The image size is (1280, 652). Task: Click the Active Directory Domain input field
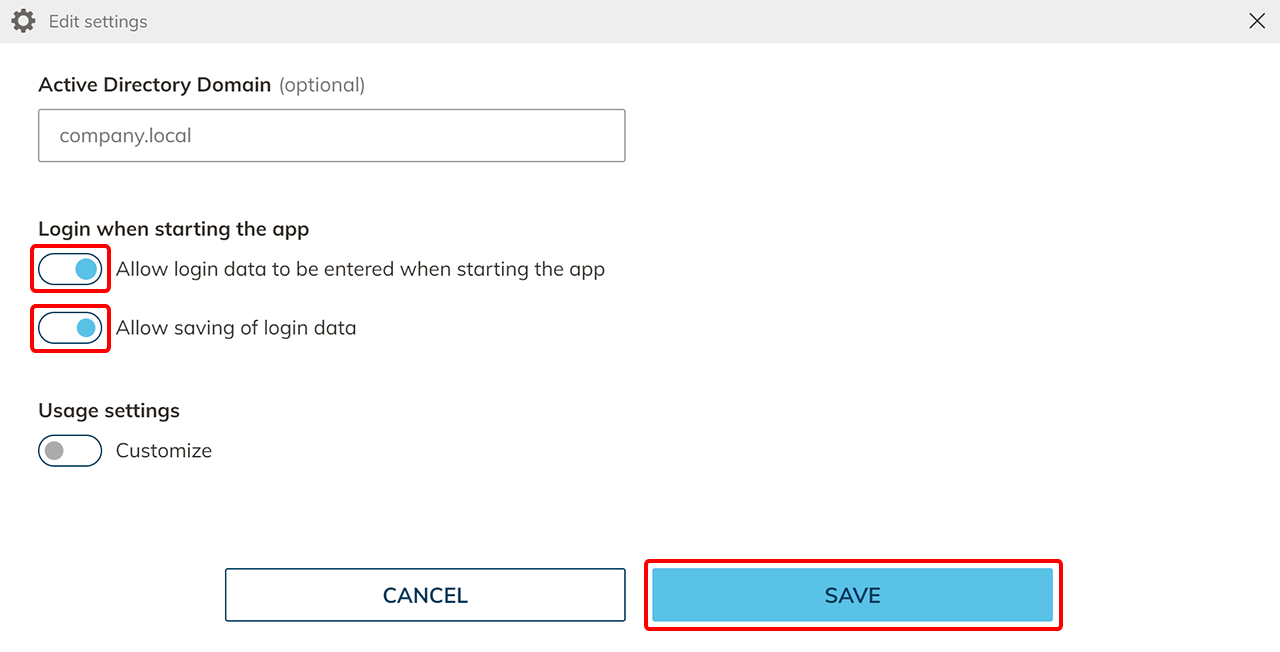click(331, 136)
